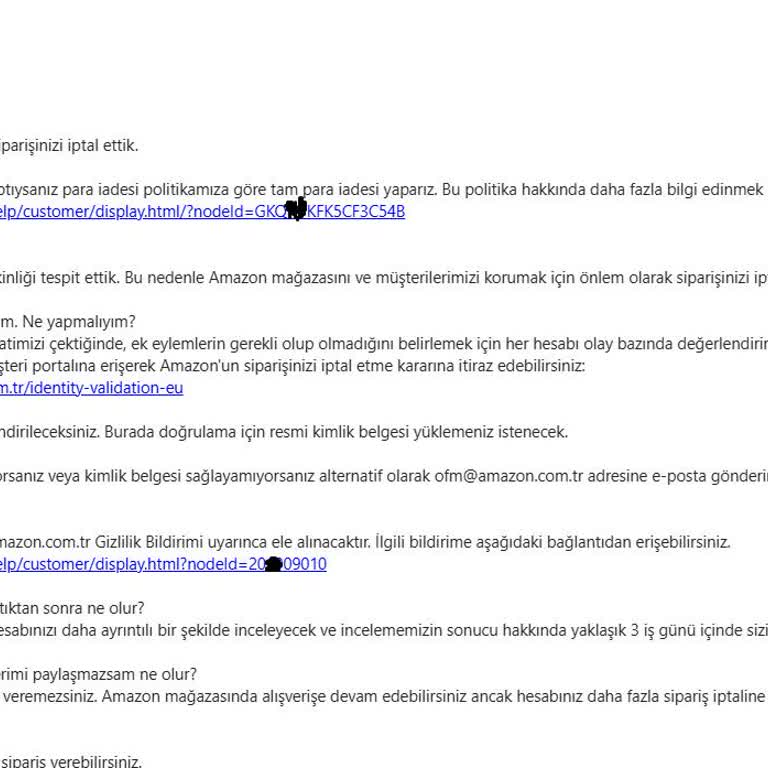Click the line ending 'Ne yapmalıyım?'
The width and height of the screenshot is (768, 768).
tap(68, 322)
